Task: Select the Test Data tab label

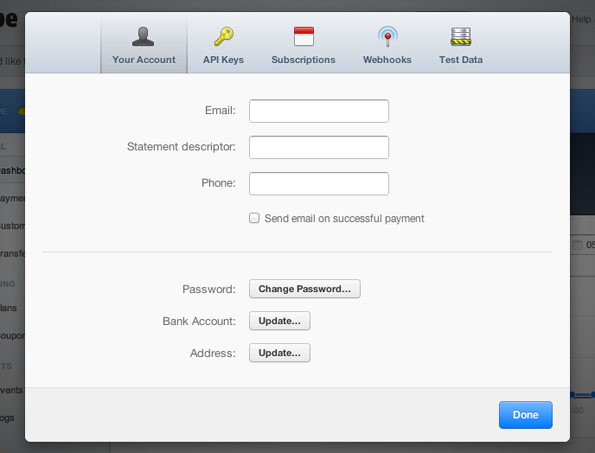Action: point(461,60)
